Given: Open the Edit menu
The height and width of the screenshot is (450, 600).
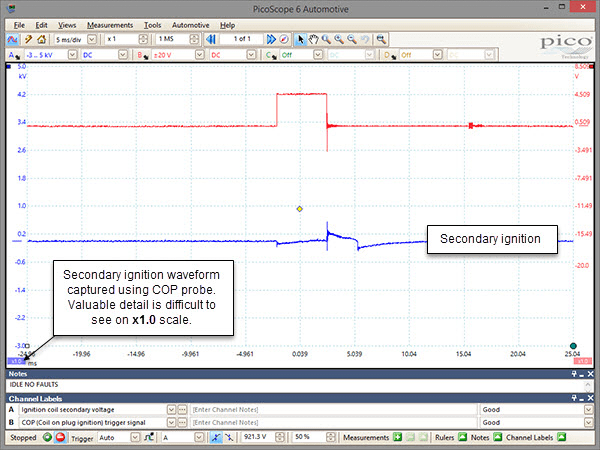Looking at the screenshot, I should pyautogui.click(x=41, y=25).
